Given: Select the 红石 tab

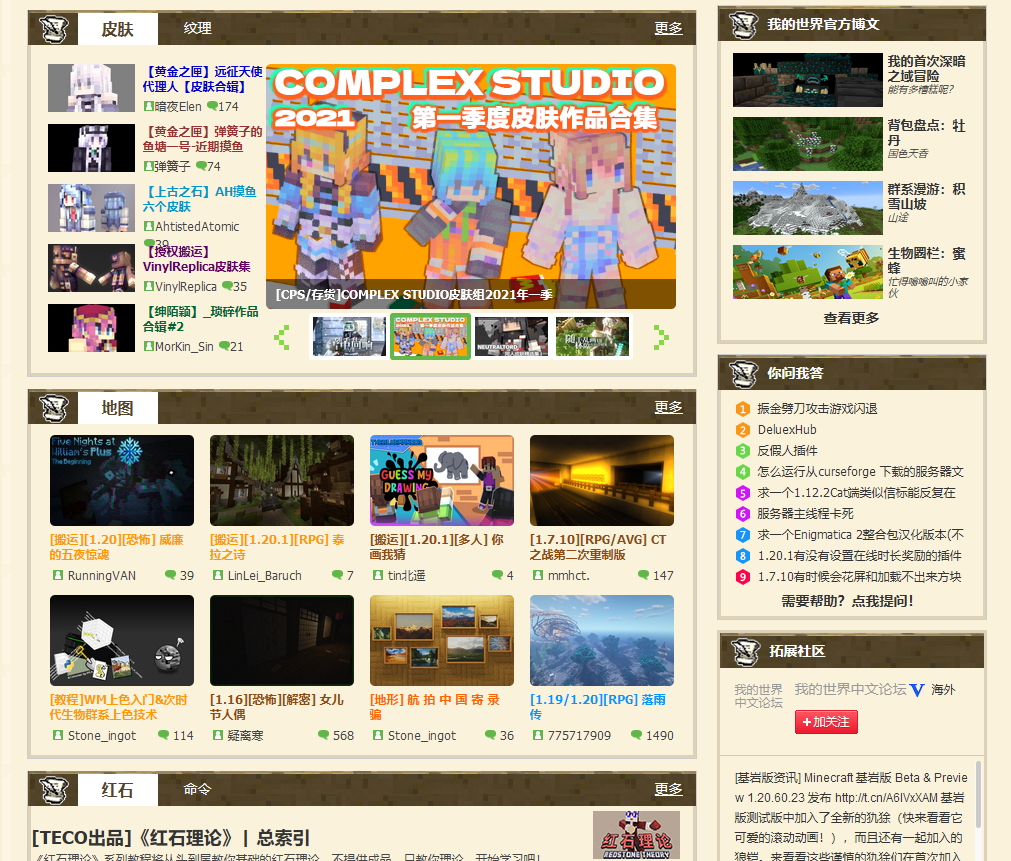Looking at the screenshot, I should (117, 789).
